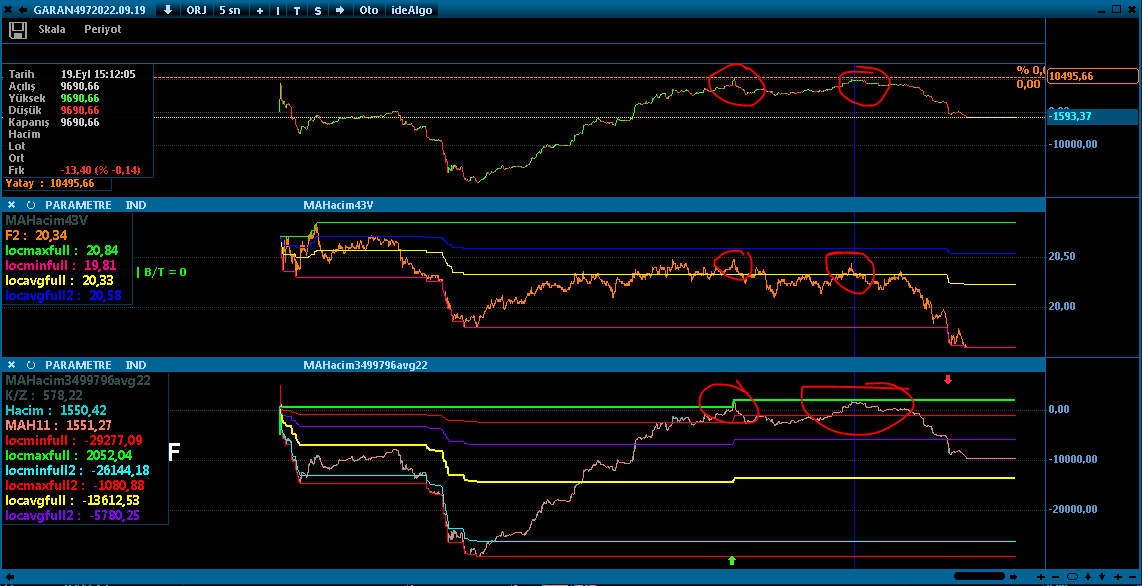
Task: Click the oval reset icon in bottom bar
Action: [1072, 577]
